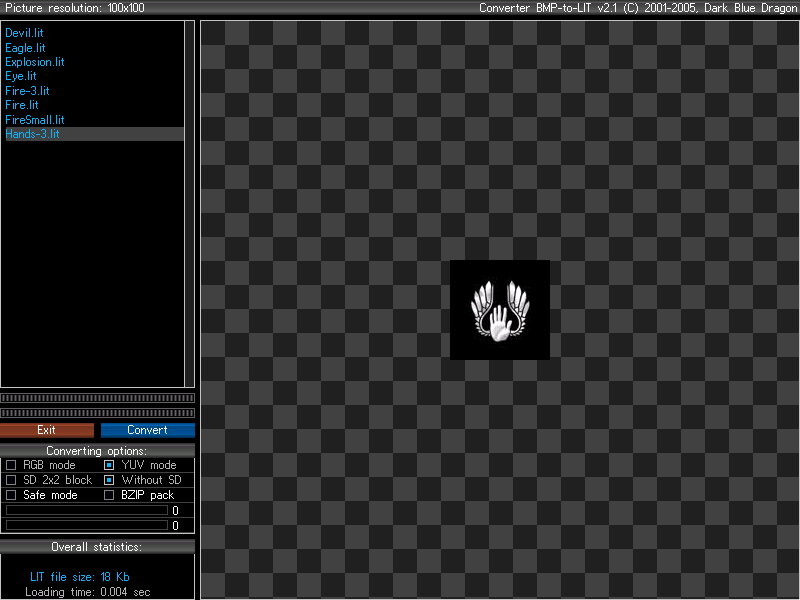This screenshot has height=600, width=800.
Task: Choose Explosion.lit file entry
Action: [35, 62]
